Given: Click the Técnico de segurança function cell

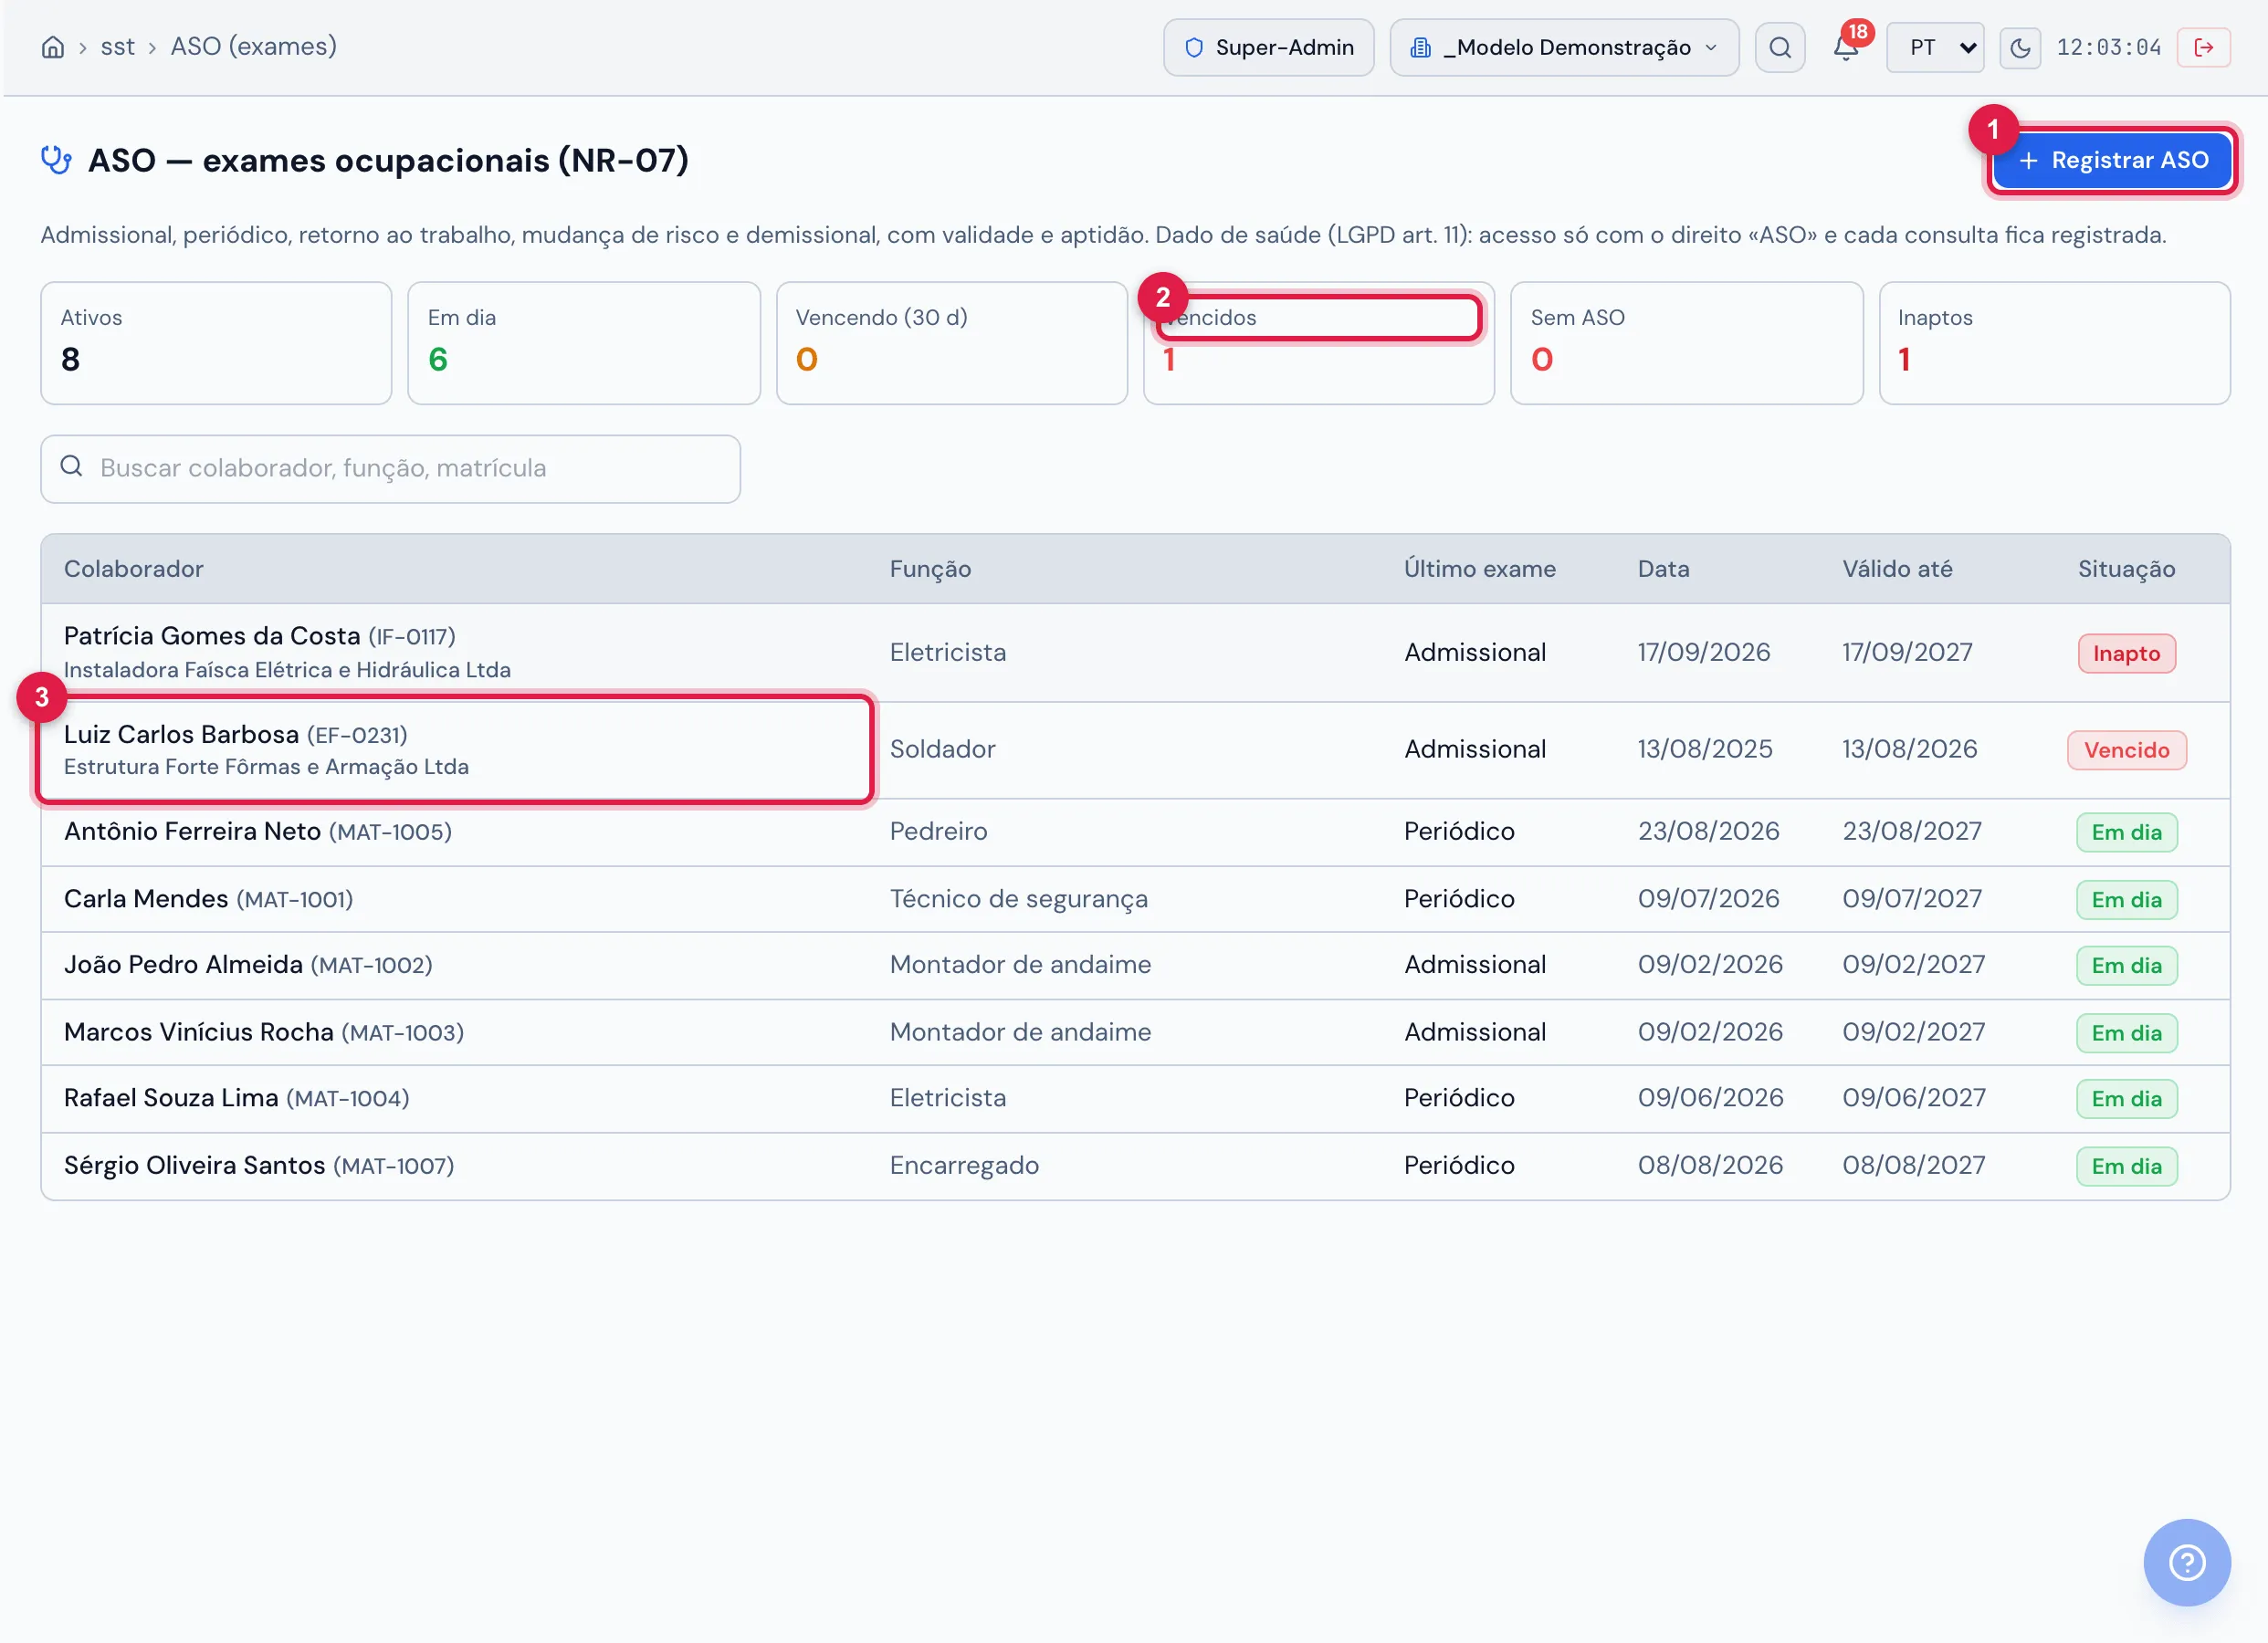Looking at the screenshot, I should point(1018,899).
